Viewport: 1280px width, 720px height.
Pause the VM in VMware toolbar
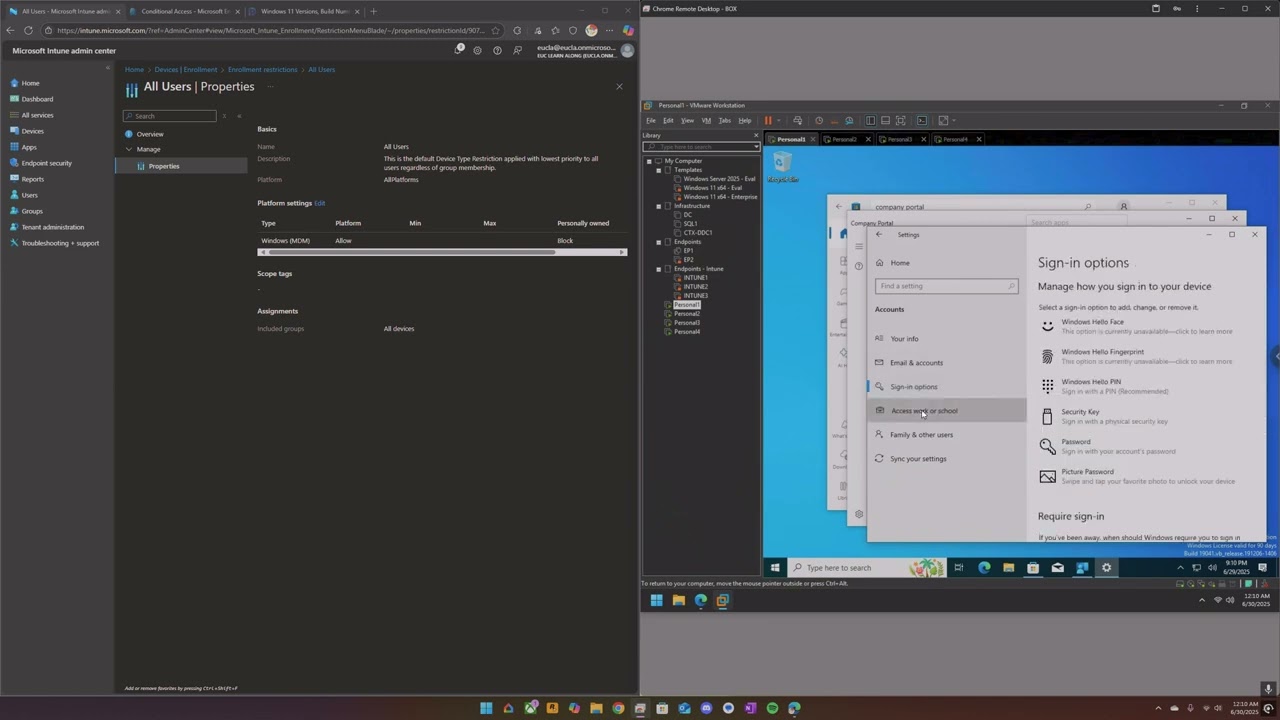(768, 120)
